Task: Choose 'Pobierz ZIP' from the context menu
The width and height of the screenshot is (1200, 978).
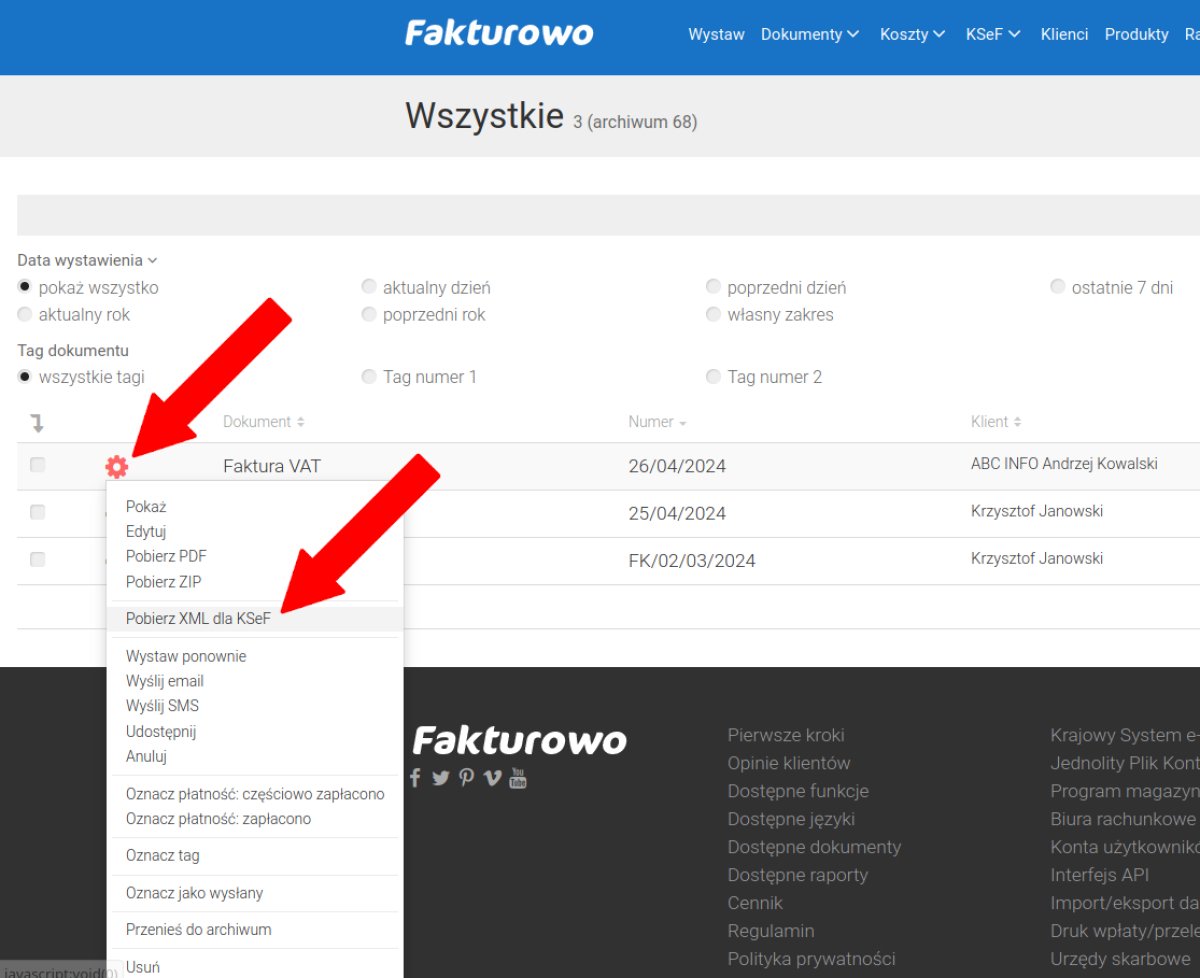Action: pyautogui.click(x=164, y=581)
